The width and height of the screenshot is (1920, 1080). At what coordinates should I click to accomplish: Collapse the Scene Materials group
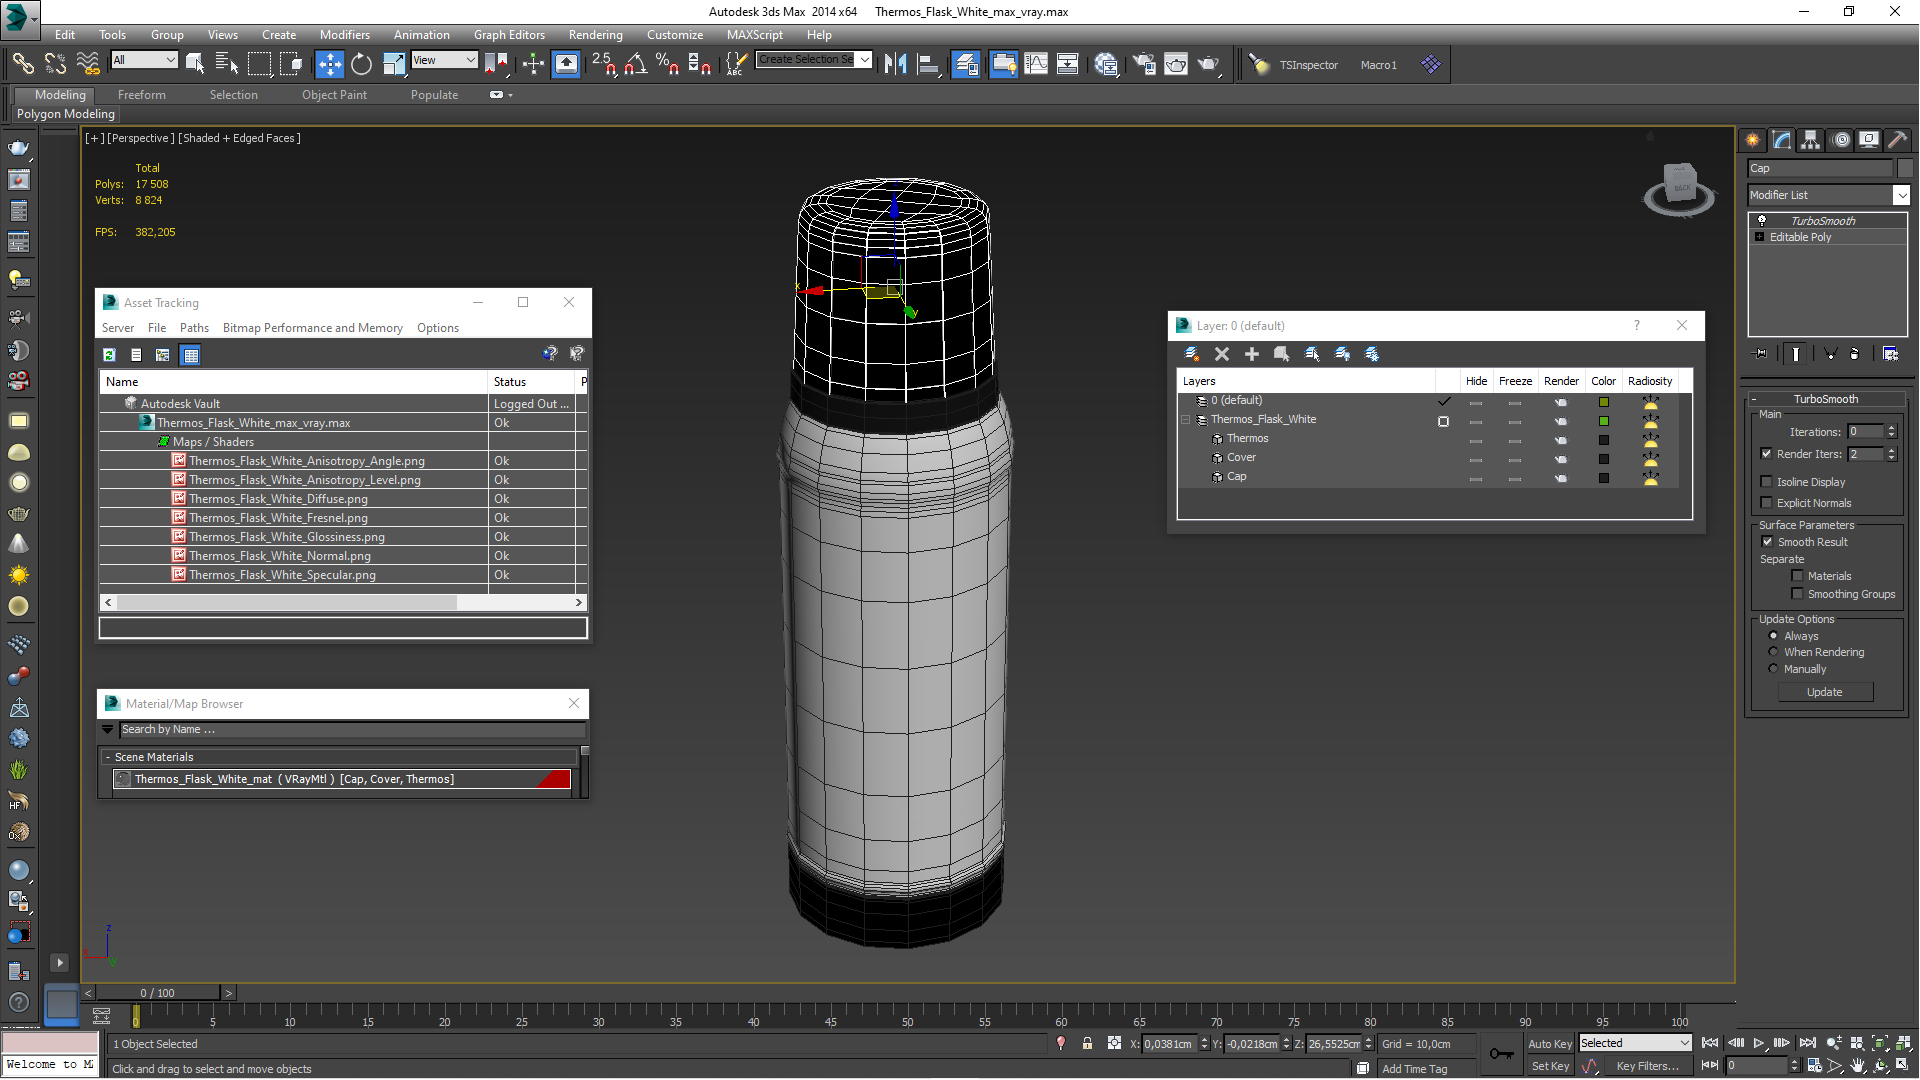tap(108, 757)
